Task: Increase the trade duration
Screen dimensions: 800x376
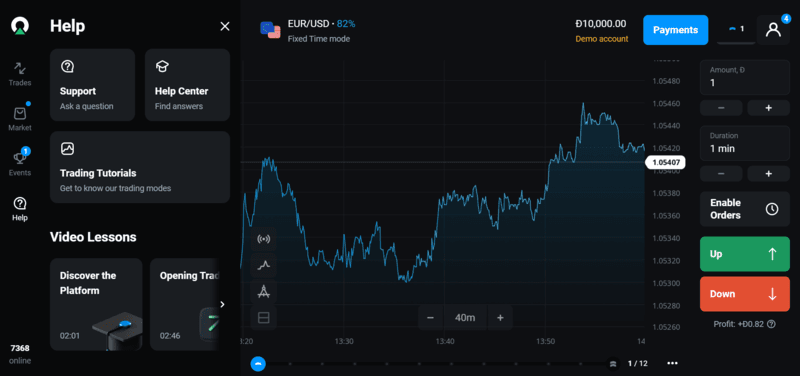Action: coord(768,173)
